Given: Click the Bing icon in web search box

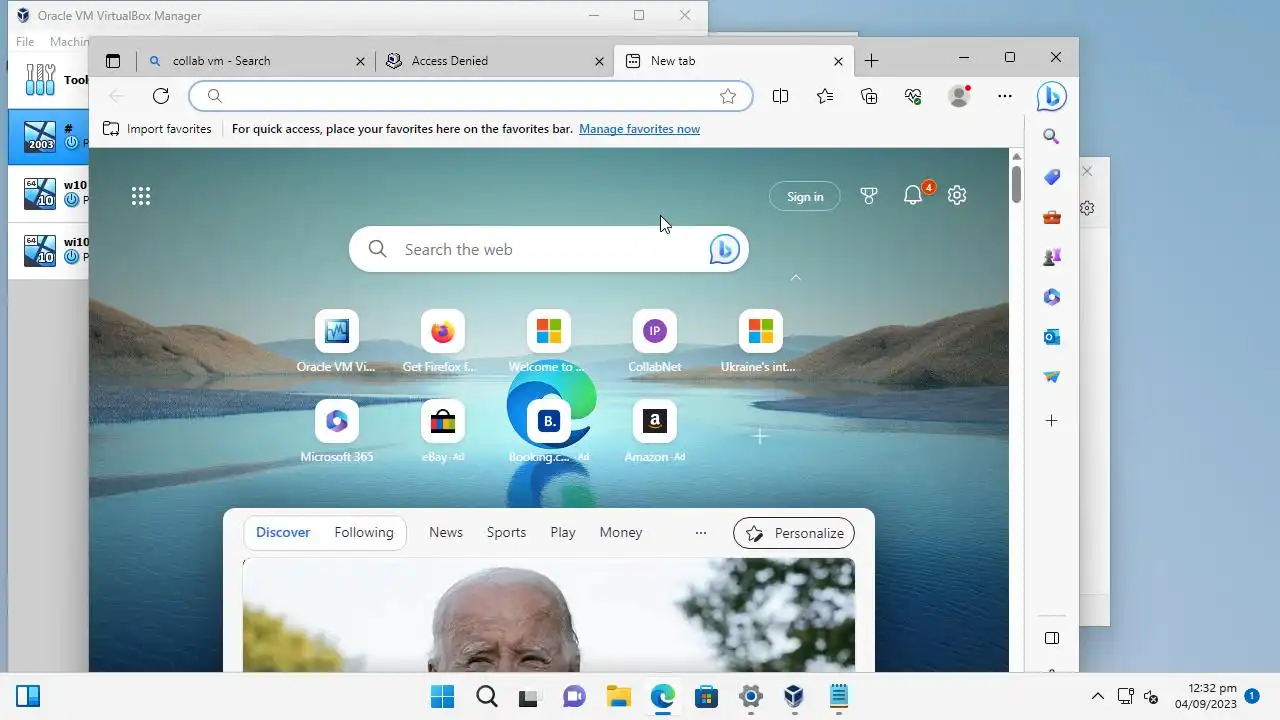Looking at the screenshot, I should 724,249.
